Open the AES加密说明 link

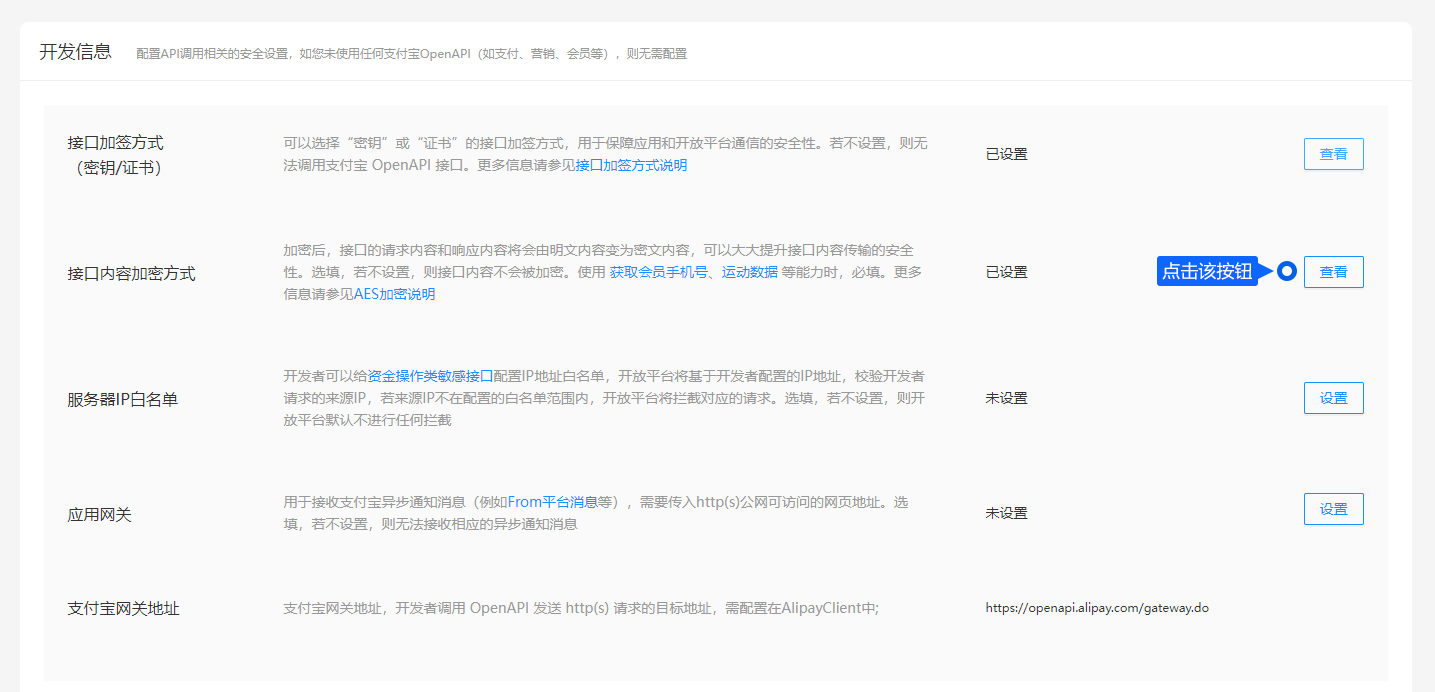coord(394,295)
